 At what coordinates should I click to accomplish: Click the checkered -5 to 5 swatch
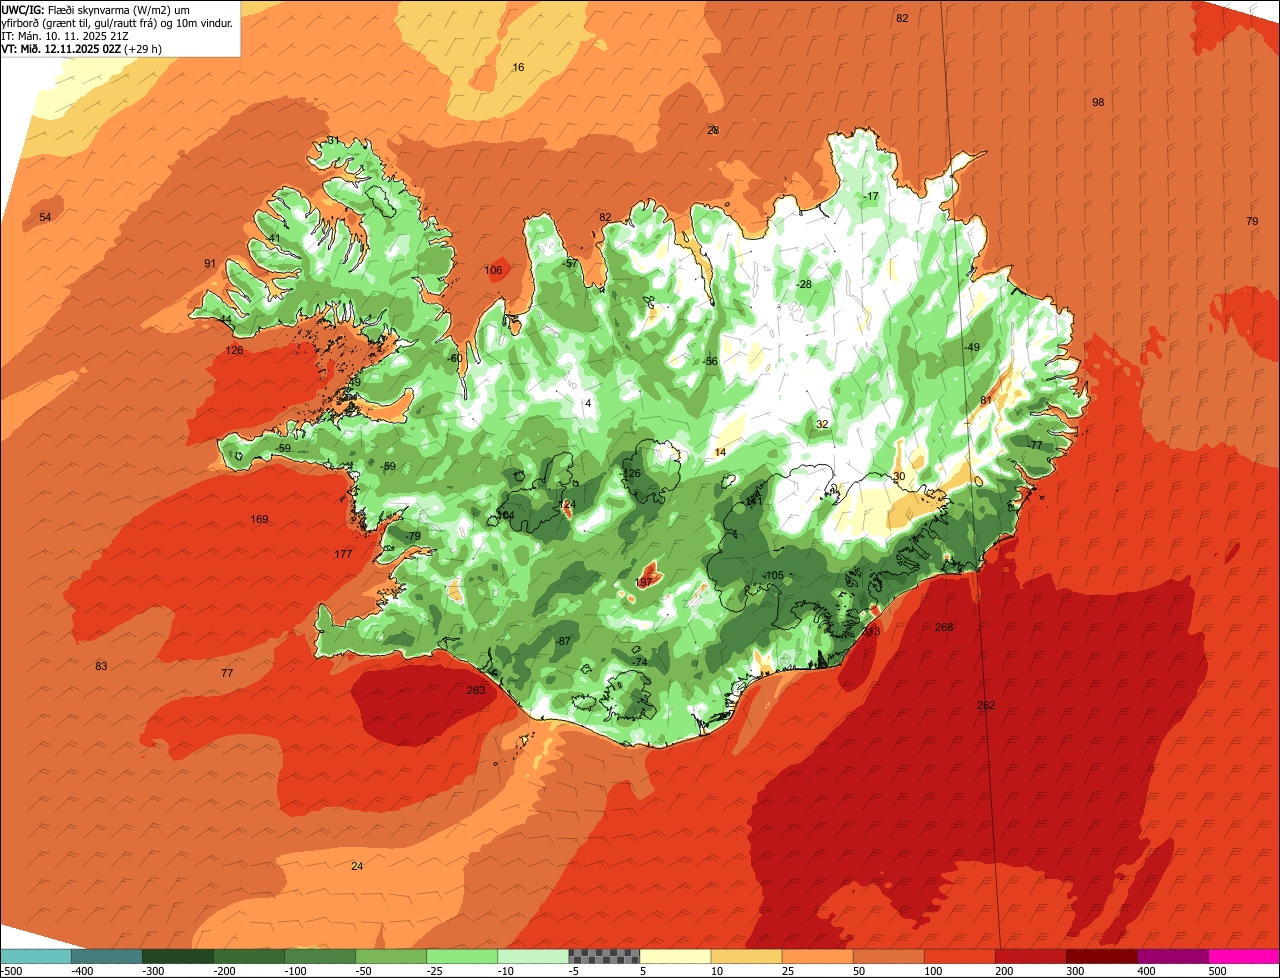click(x=604, y=956)
